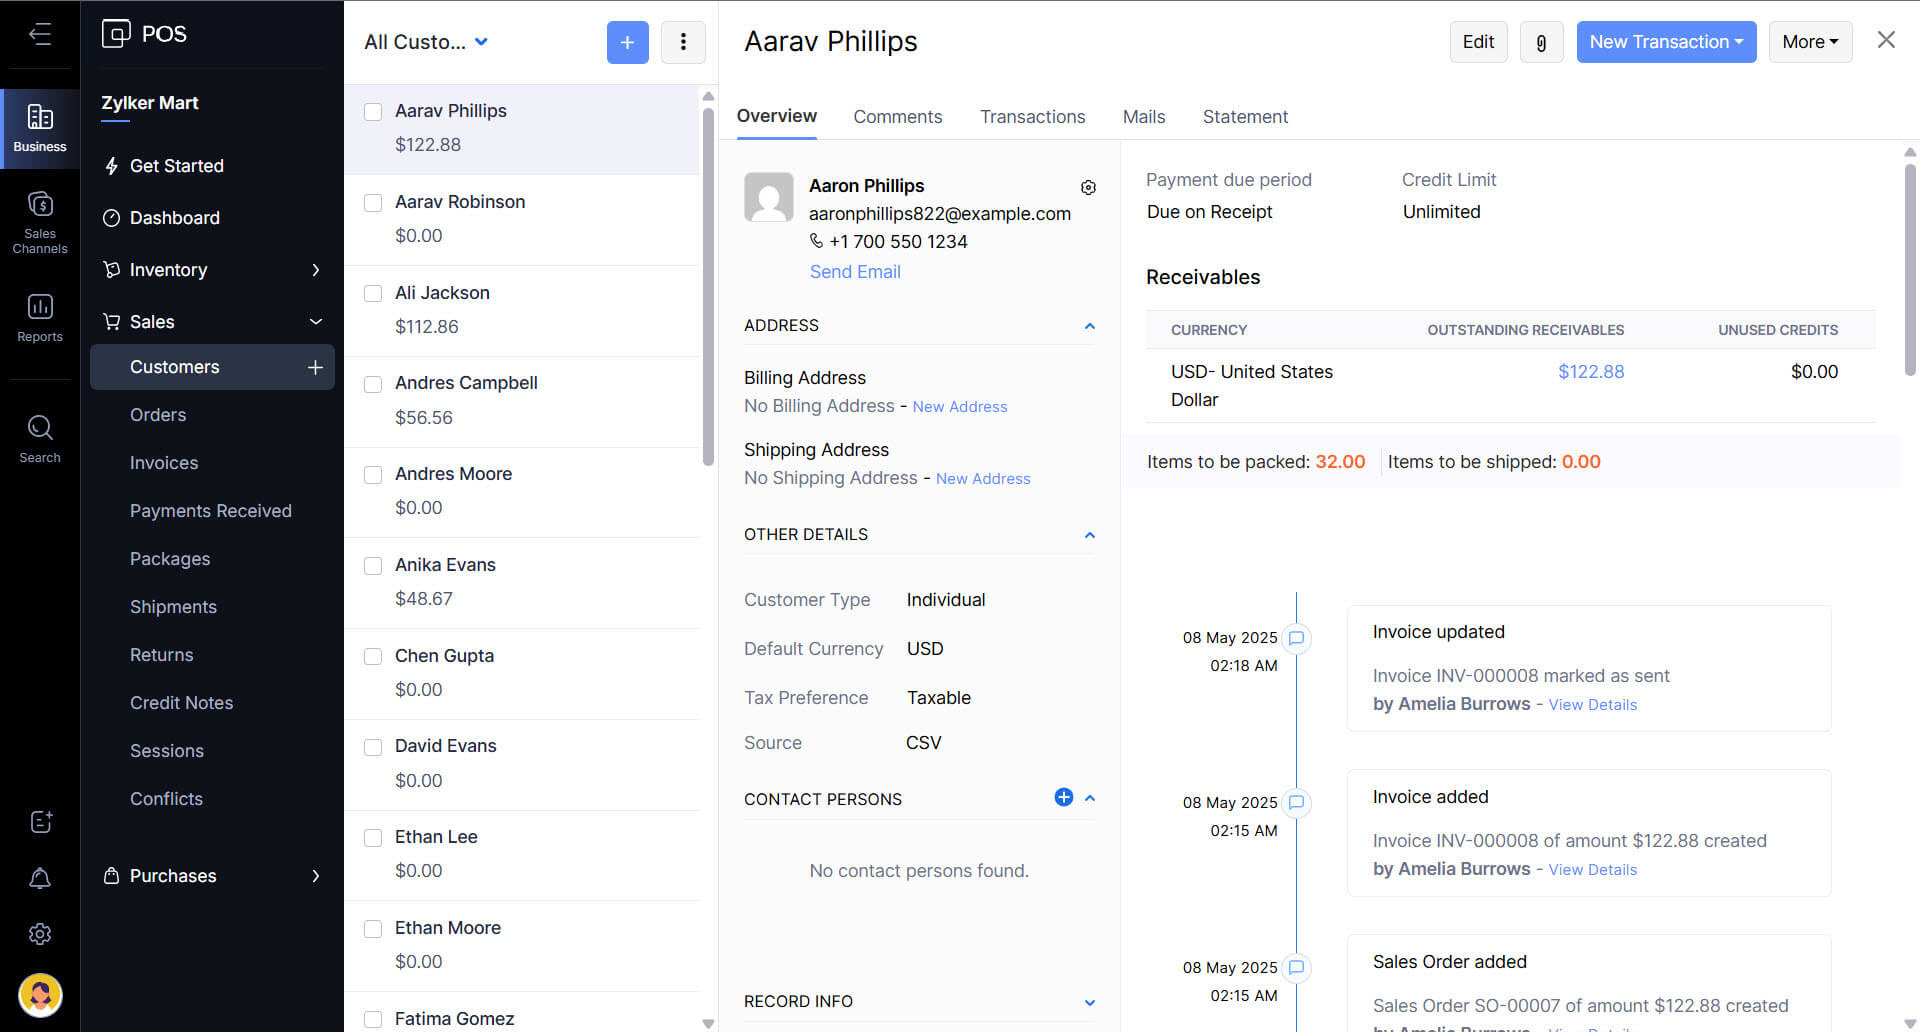Open the Statement tab
Image resolution: width=1920 pixels, height=1032 pixels.
[x=1244, y=117]
